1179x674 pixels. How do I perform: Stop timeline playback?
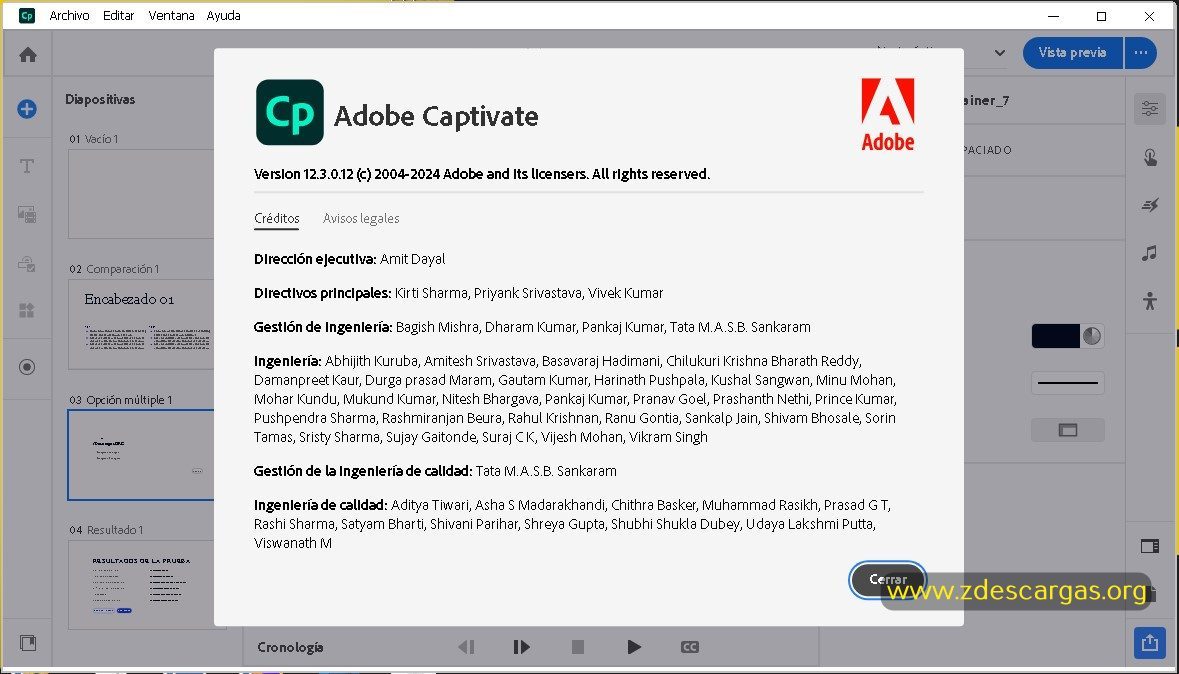[577, 647]
